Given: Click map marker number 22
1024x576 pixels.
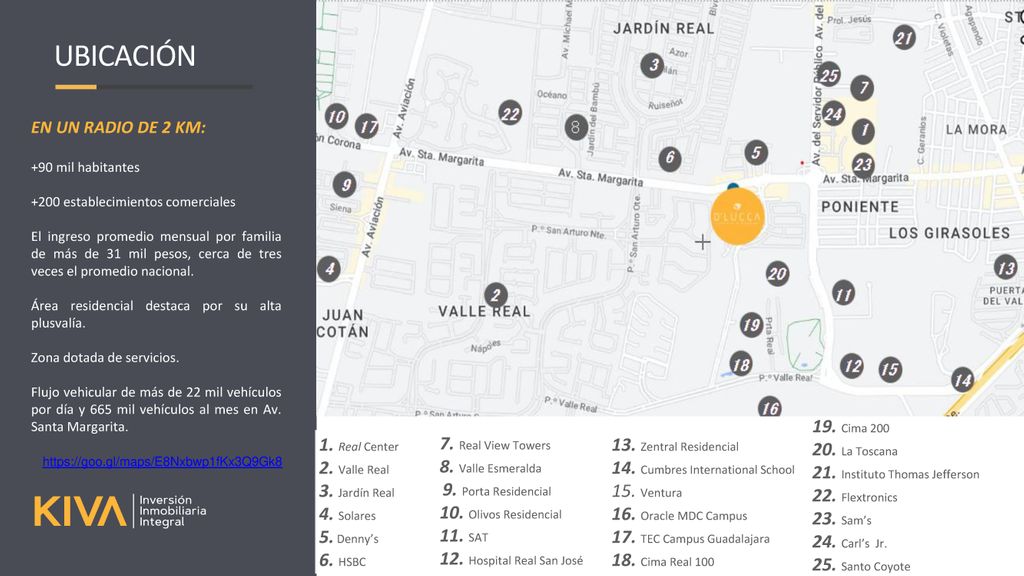Looking at the screenshot, I should [510, 114].
